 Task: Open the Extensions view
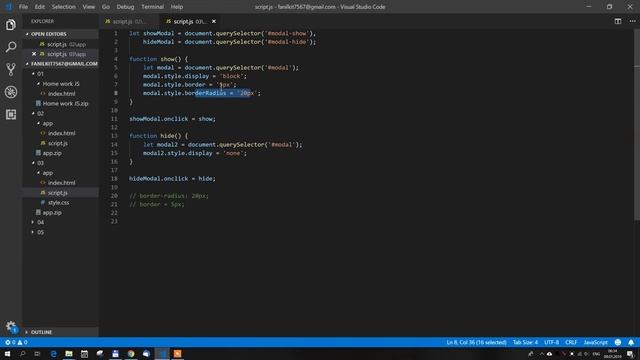11,114
